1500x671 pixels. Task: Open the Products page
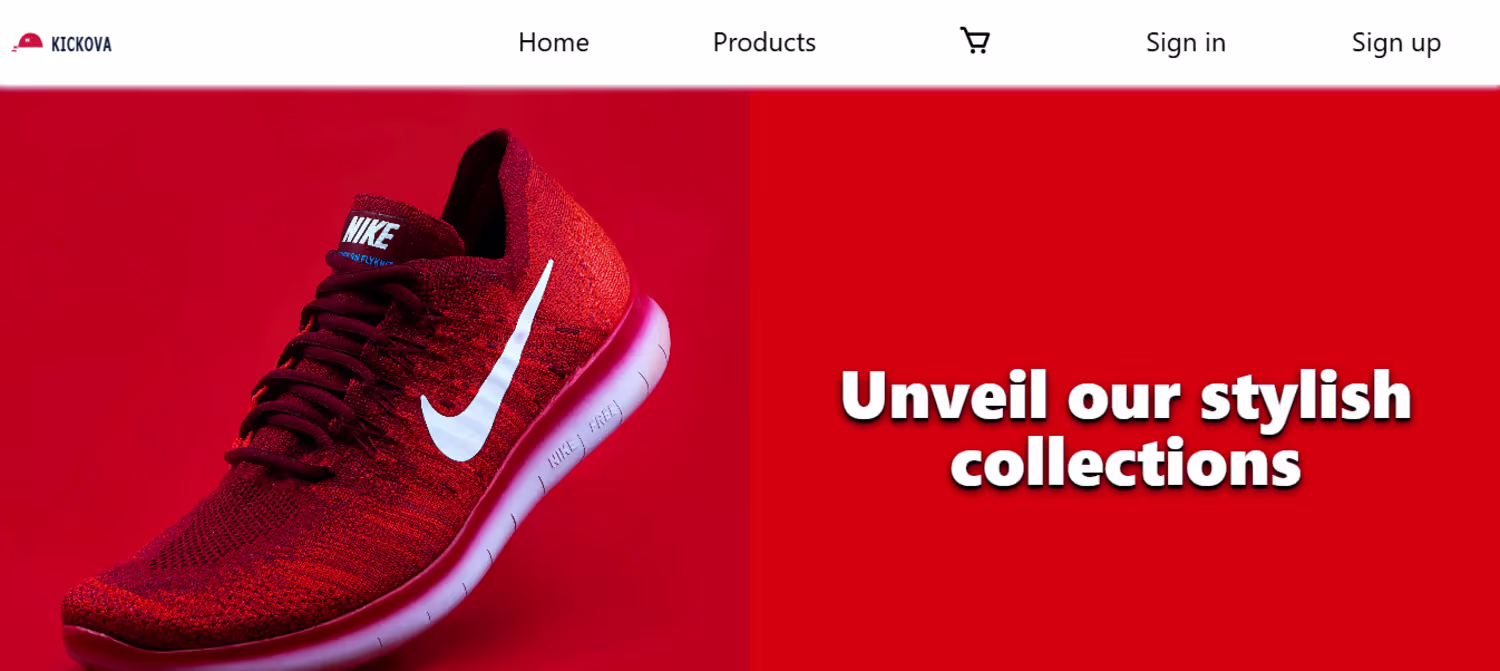(x=764, y=43)
